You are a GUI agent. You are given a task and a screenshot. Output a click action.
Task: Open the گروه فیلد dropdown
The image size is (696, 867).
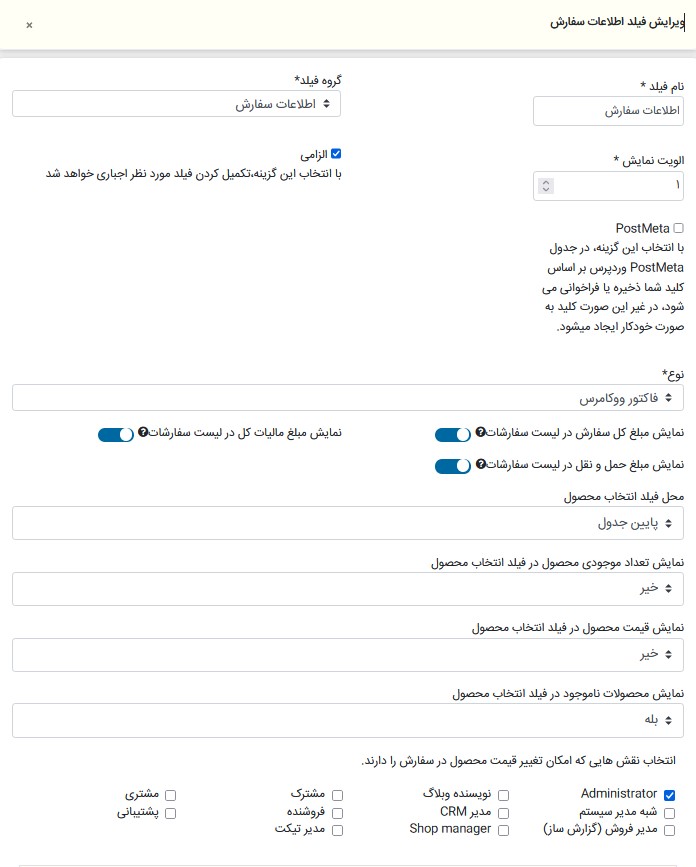(x=177, y=104)
